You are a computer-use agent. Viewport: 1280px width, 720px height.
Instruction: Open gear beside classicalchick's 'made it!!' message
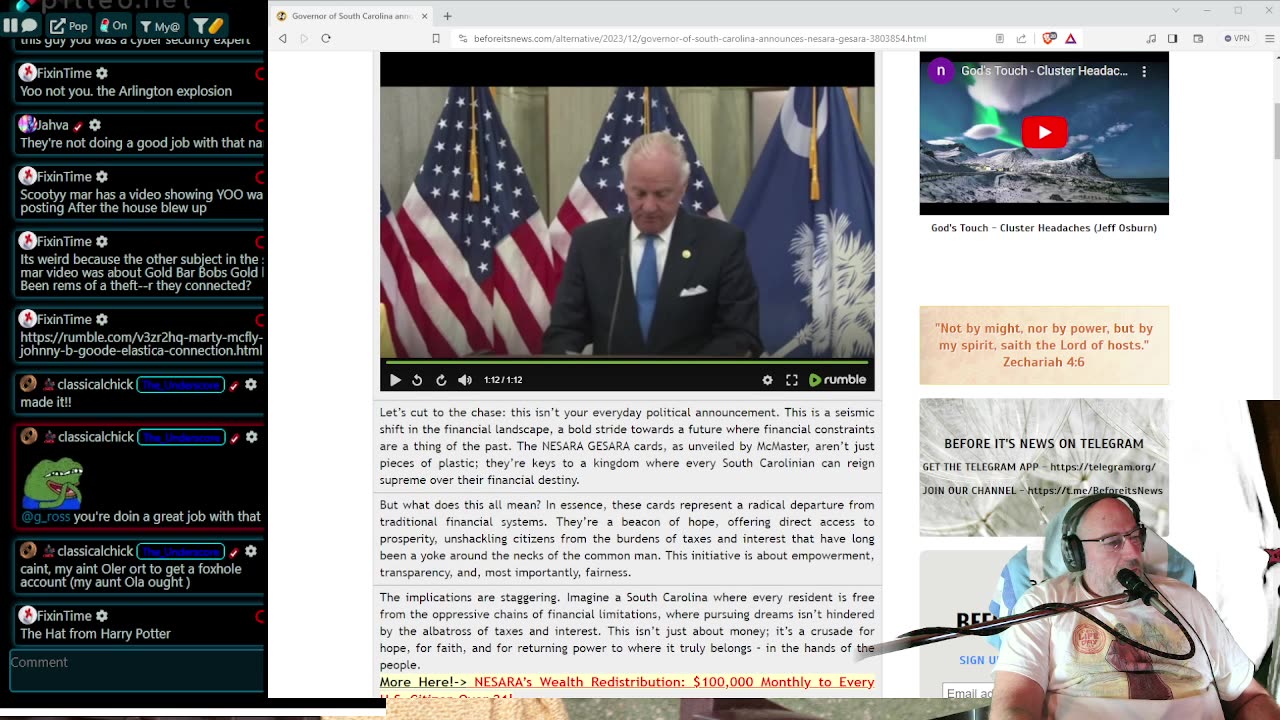coord(251,385)
